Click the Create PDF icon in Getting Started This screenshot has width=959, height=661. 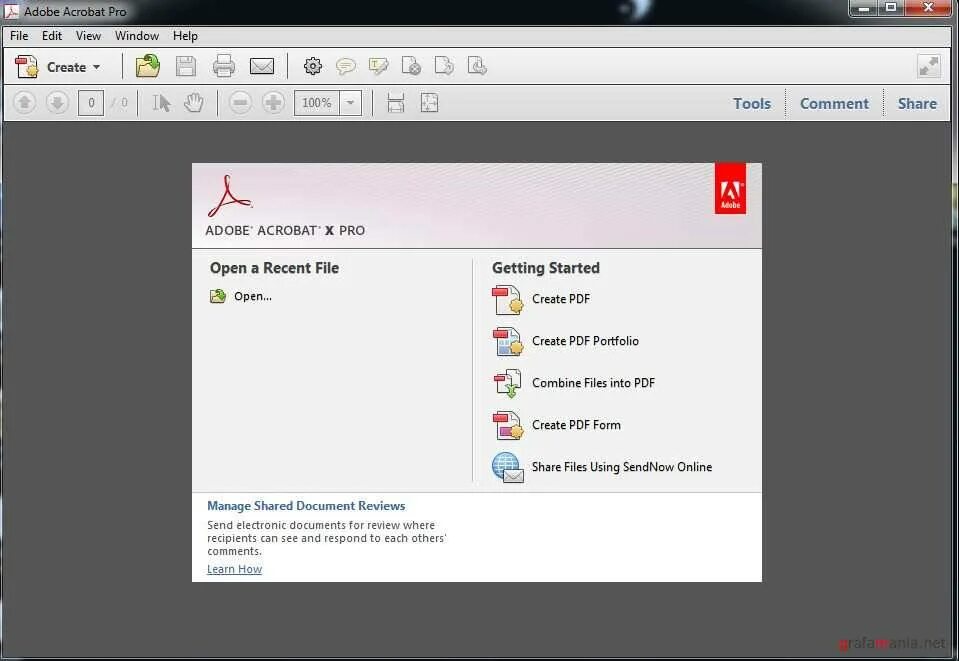pos(508,300)
